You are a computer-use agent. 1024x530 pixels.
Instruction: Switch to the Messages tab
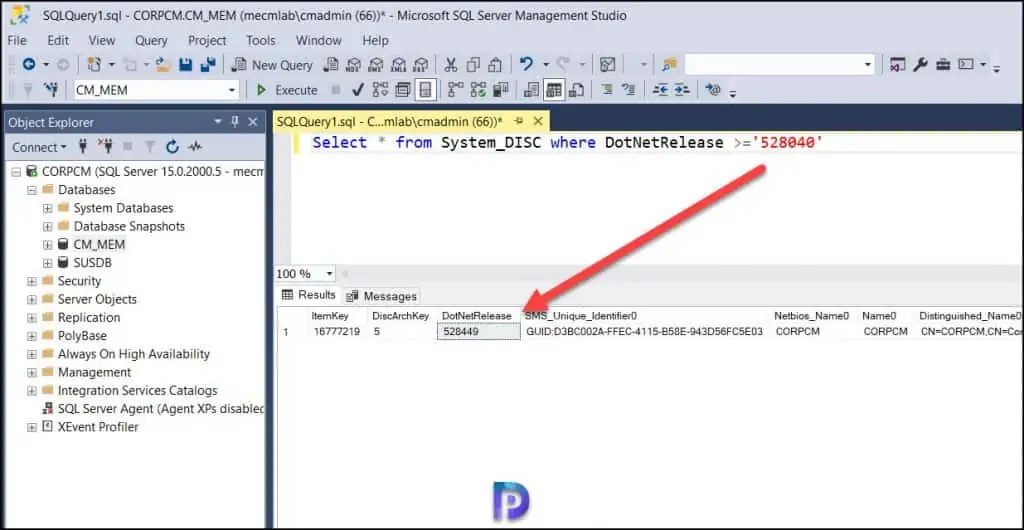click(381, 296)
